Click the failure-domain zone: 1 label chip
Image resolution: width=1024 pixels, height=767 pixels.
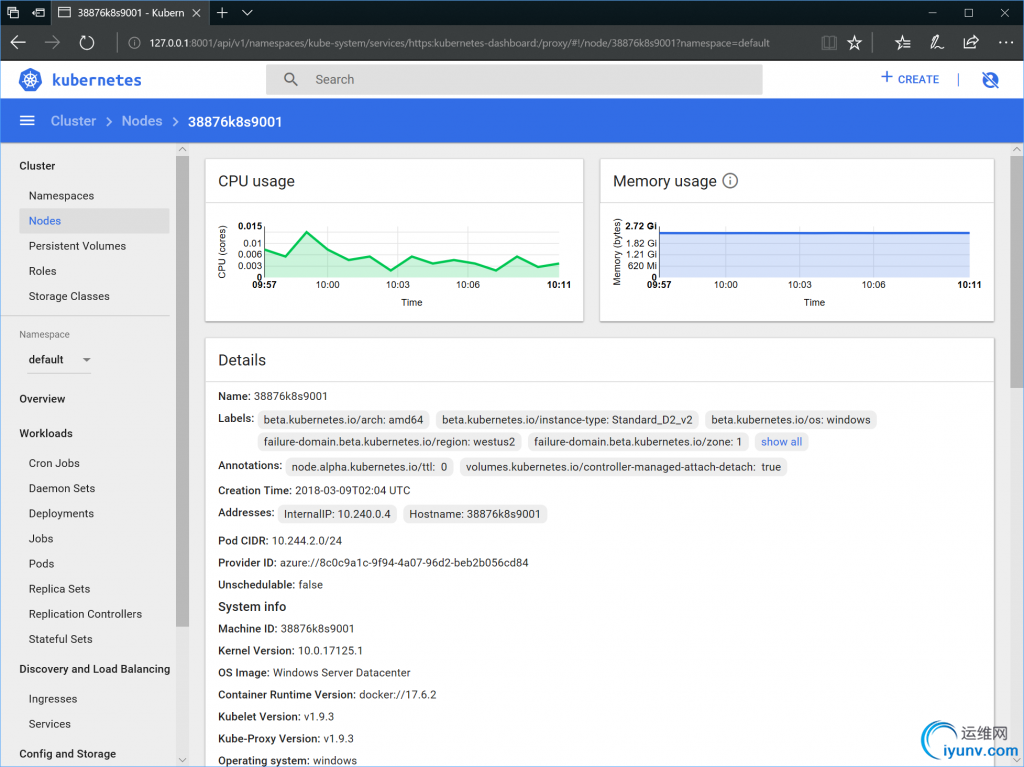(637, 442)
